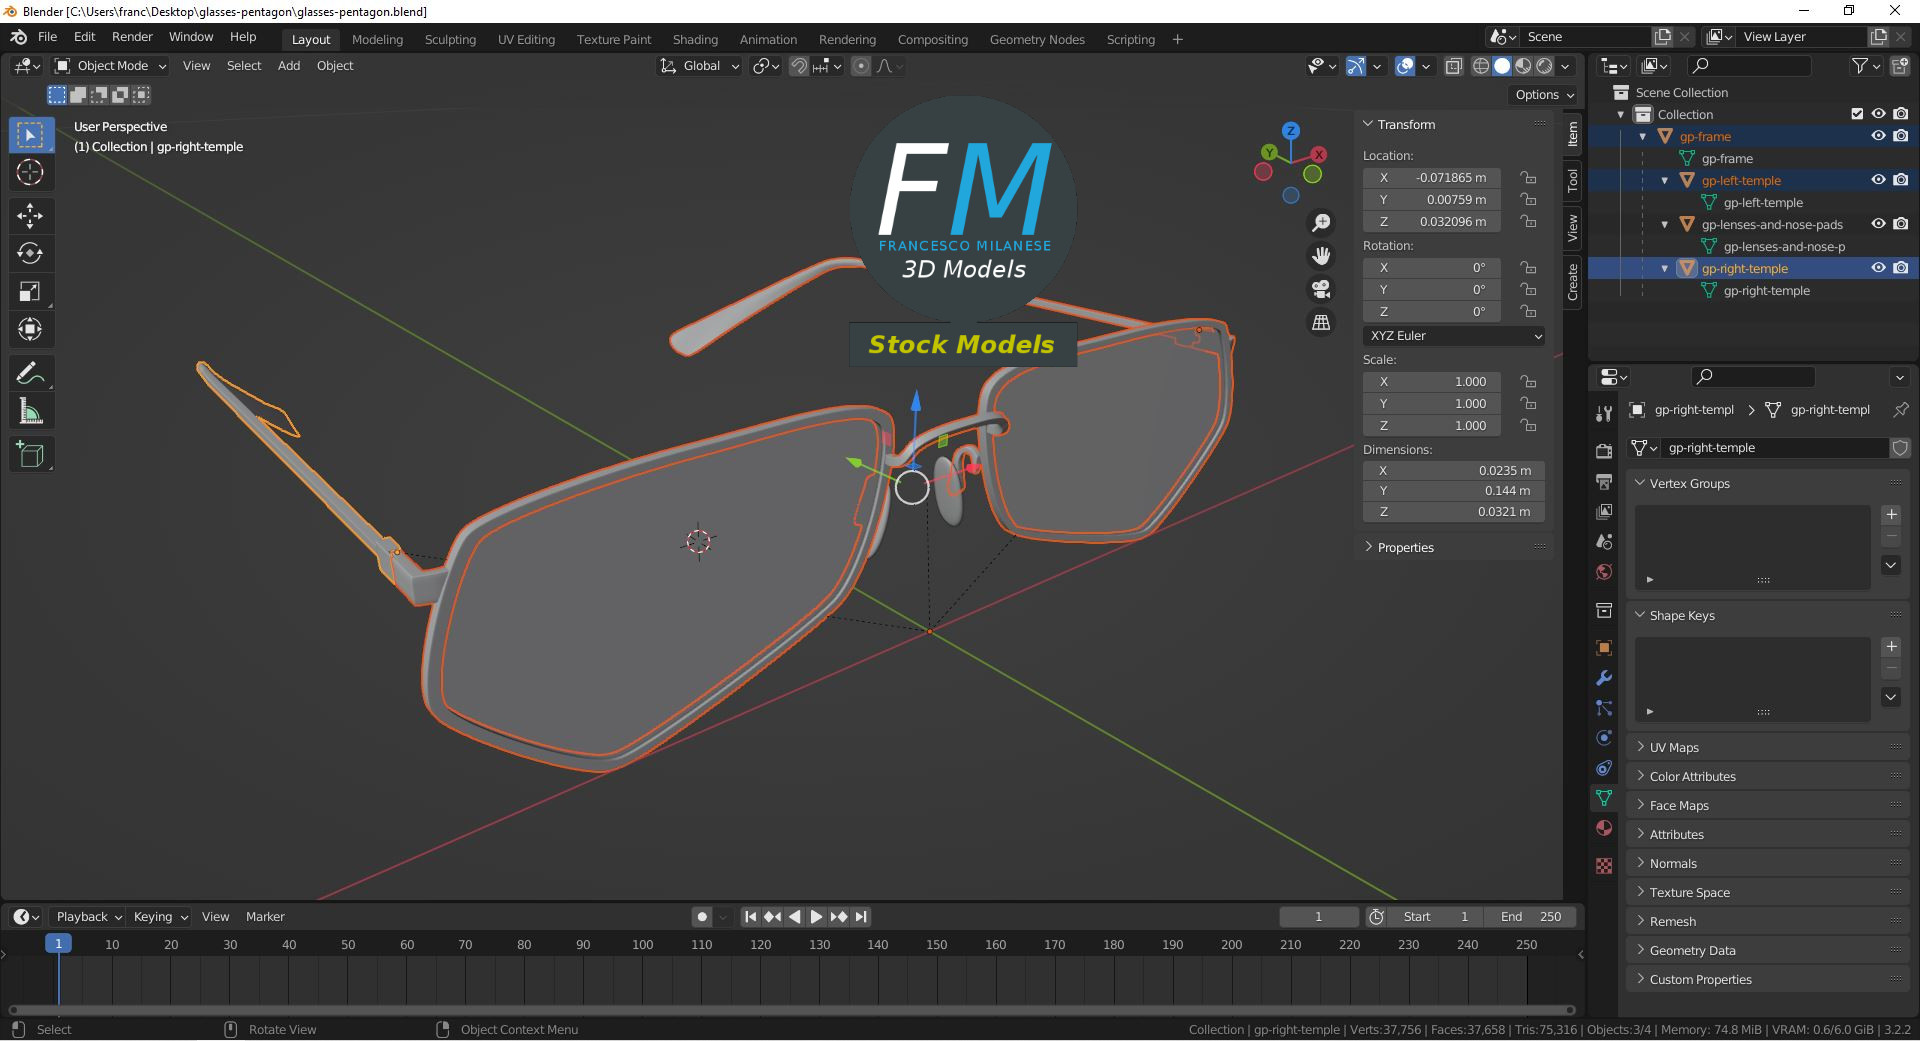Viewport: 1920px width, 1041px height.
Task: Open the Tool properties tab icon
Action: click(1604, 413)
